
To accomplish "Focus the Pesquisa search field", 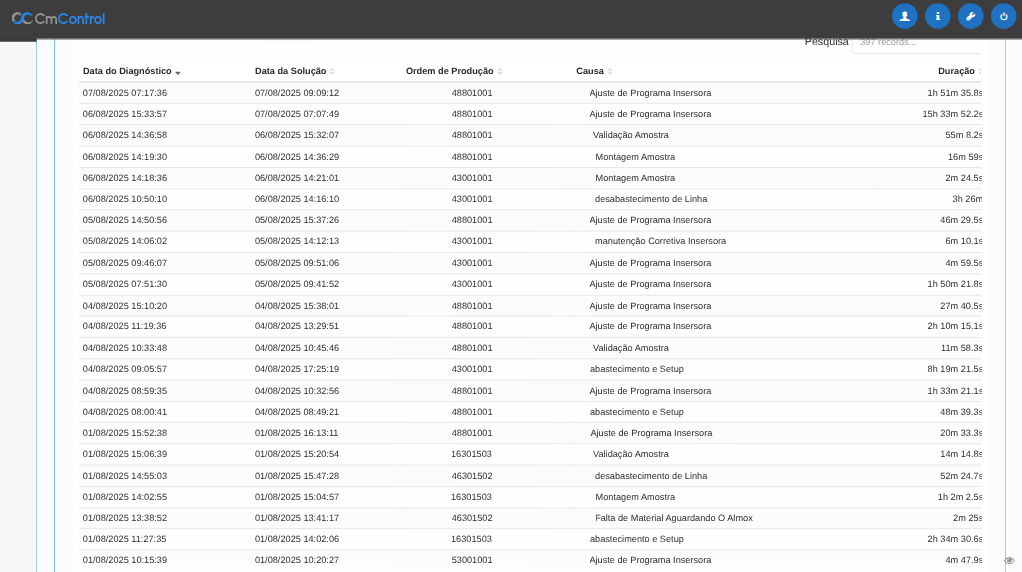I will tap(915, 42).
